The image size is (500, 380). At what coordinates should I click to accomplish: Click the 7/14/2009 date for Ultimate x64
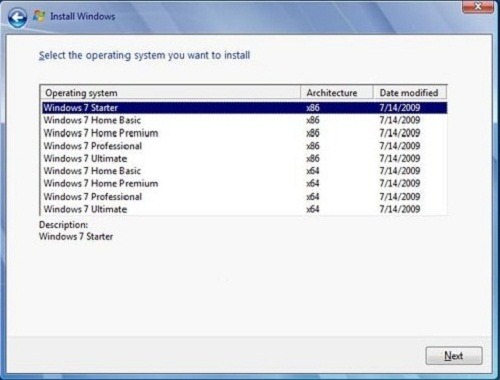[400, 209]
